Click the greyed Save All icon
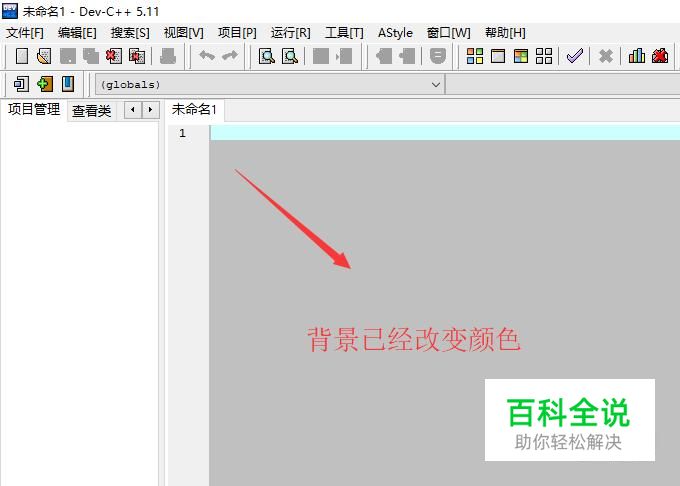 click(x=91, y=56)
